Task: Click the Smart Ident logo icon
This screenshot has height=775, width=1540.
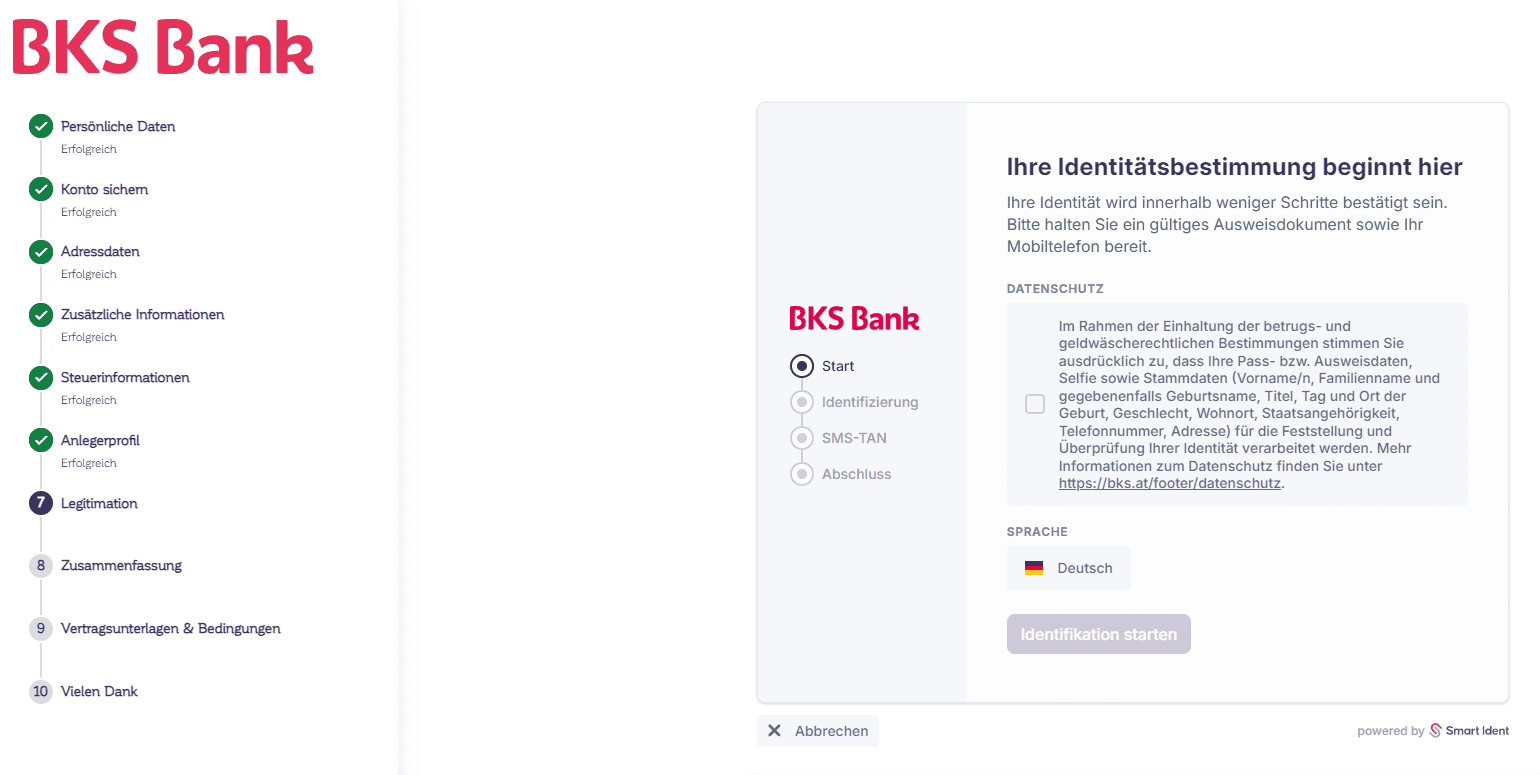Action: coord(1436,731)
